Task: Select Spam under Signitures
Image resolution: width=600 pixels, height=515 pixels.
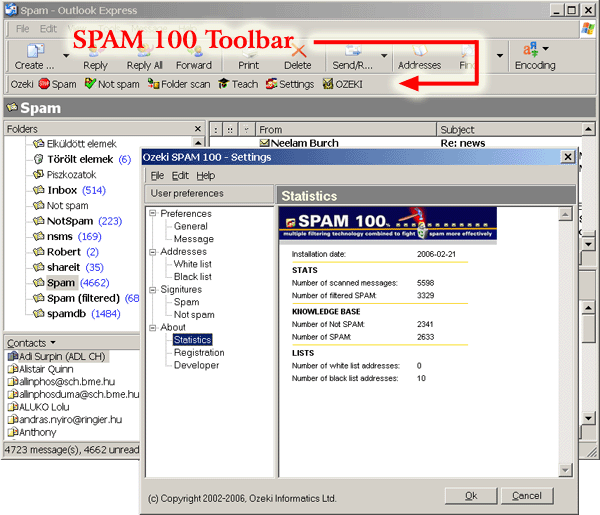Action: pos(186,302)
